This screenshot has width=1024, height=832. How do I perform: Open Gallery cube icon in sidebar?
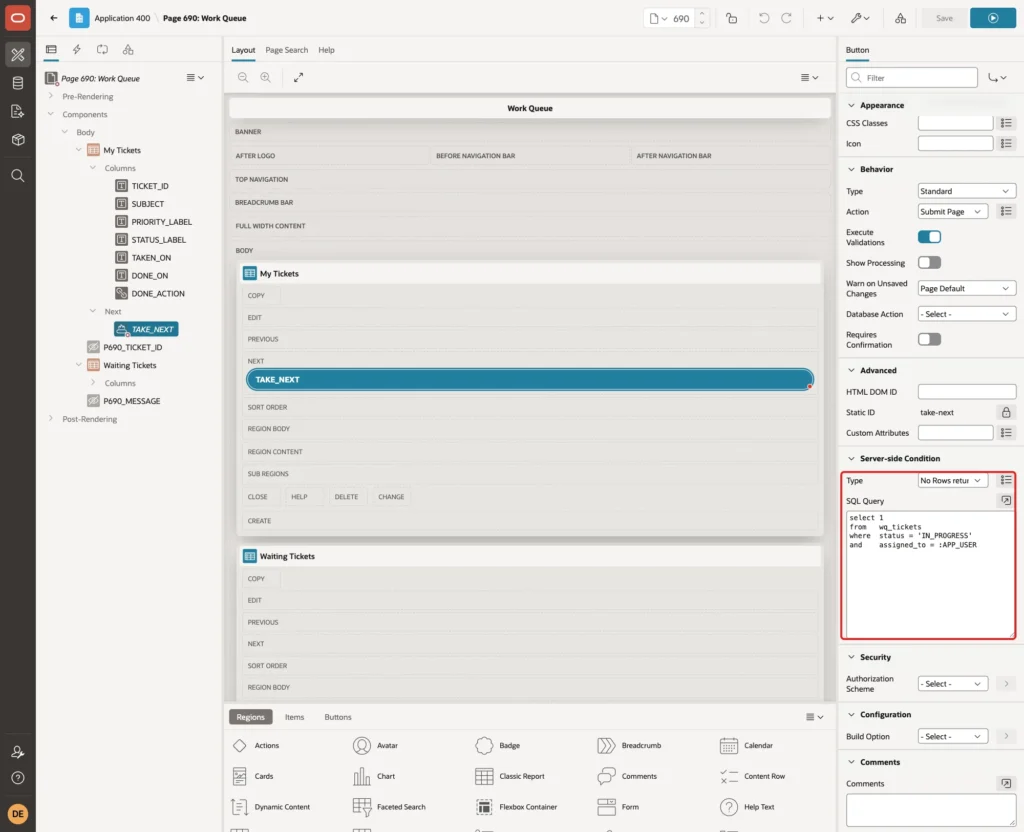click(18, 140)
